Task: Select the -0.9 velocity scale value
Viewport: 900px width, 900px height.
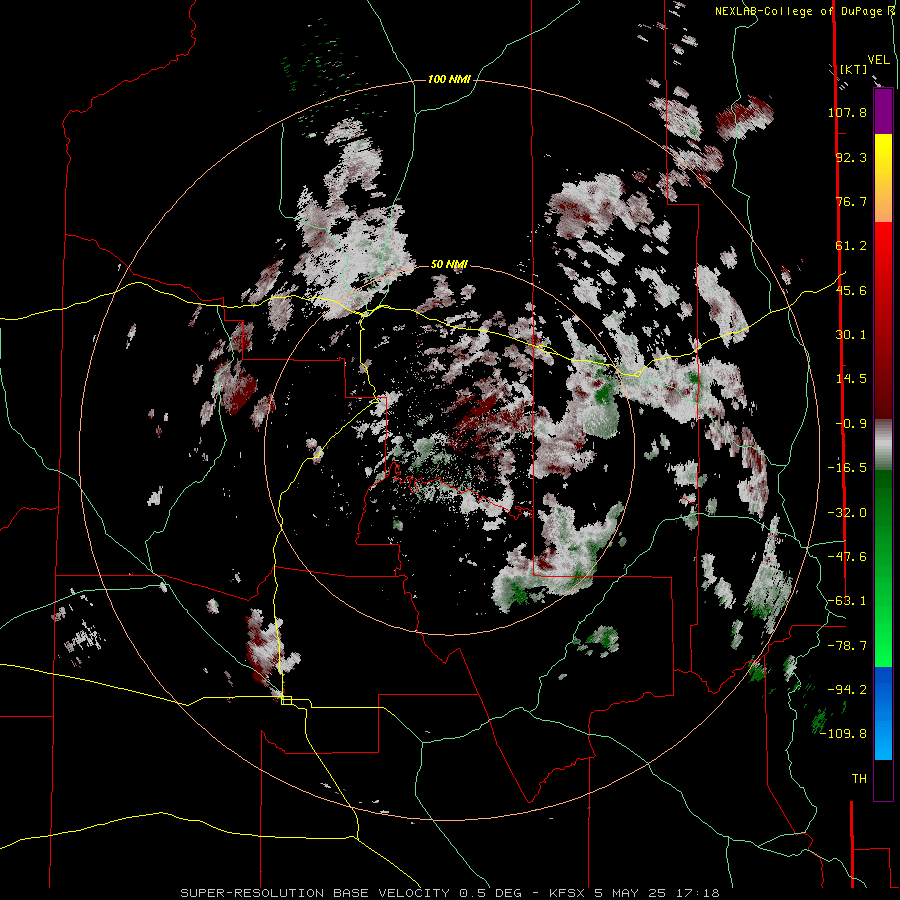Action: click(851, 424)
